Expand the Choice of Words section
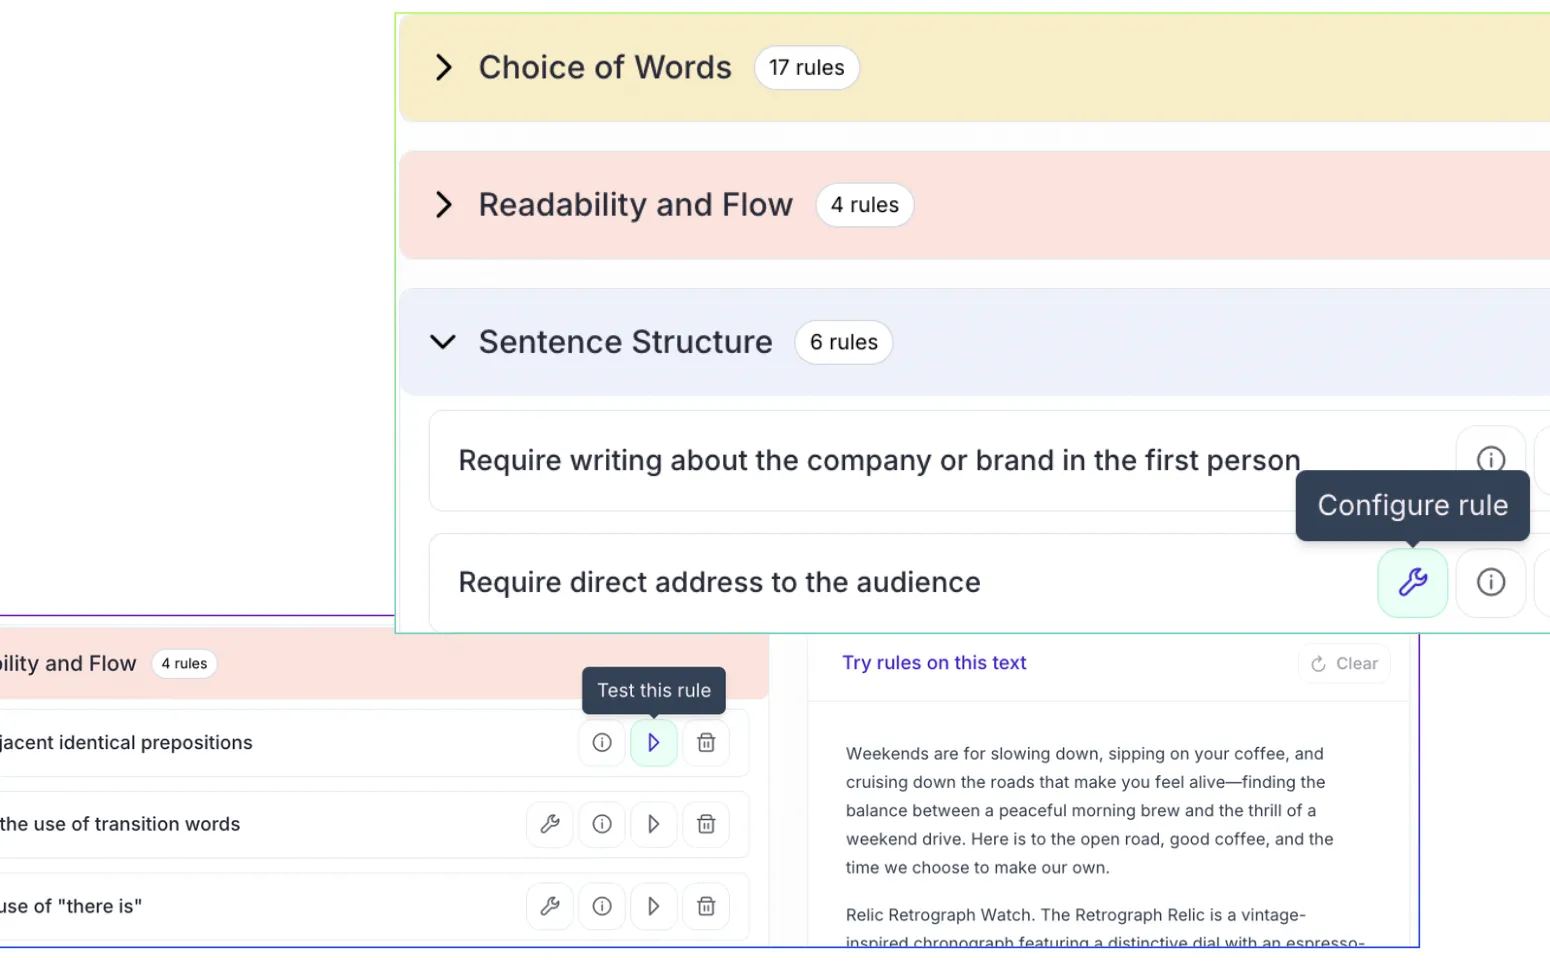The image size is (1550, 966). point(444,67)
